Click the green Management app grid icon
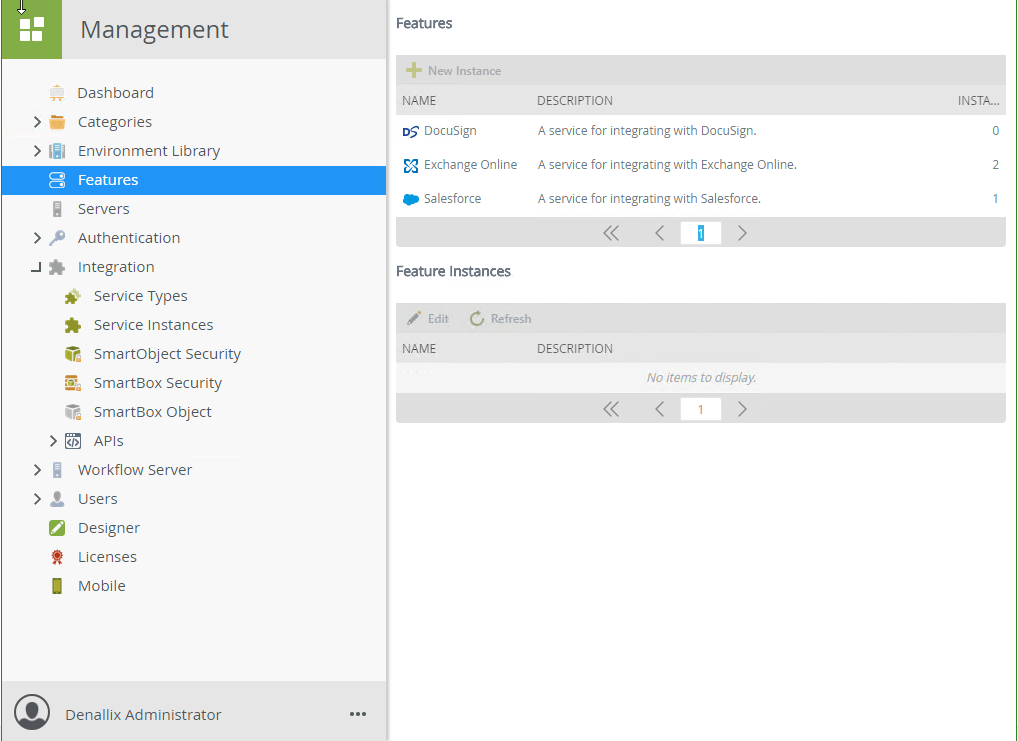Image resolution: width=1018 pixels, height=741 pixels. tap(31, 30)
